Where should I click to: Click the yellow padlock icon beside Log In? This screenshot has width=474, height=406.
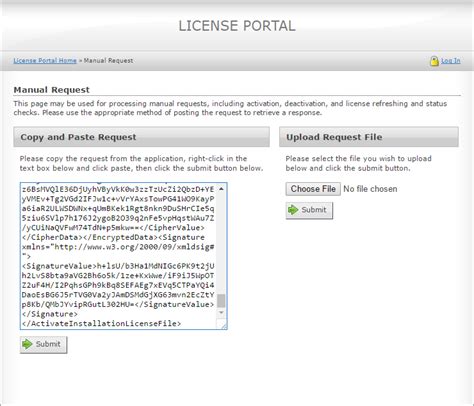point(434,61)
